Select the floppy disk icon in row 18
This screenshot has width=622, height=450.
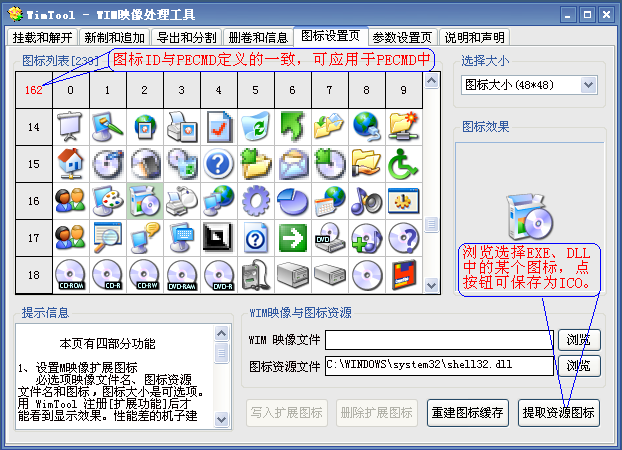tap(403, 275)
